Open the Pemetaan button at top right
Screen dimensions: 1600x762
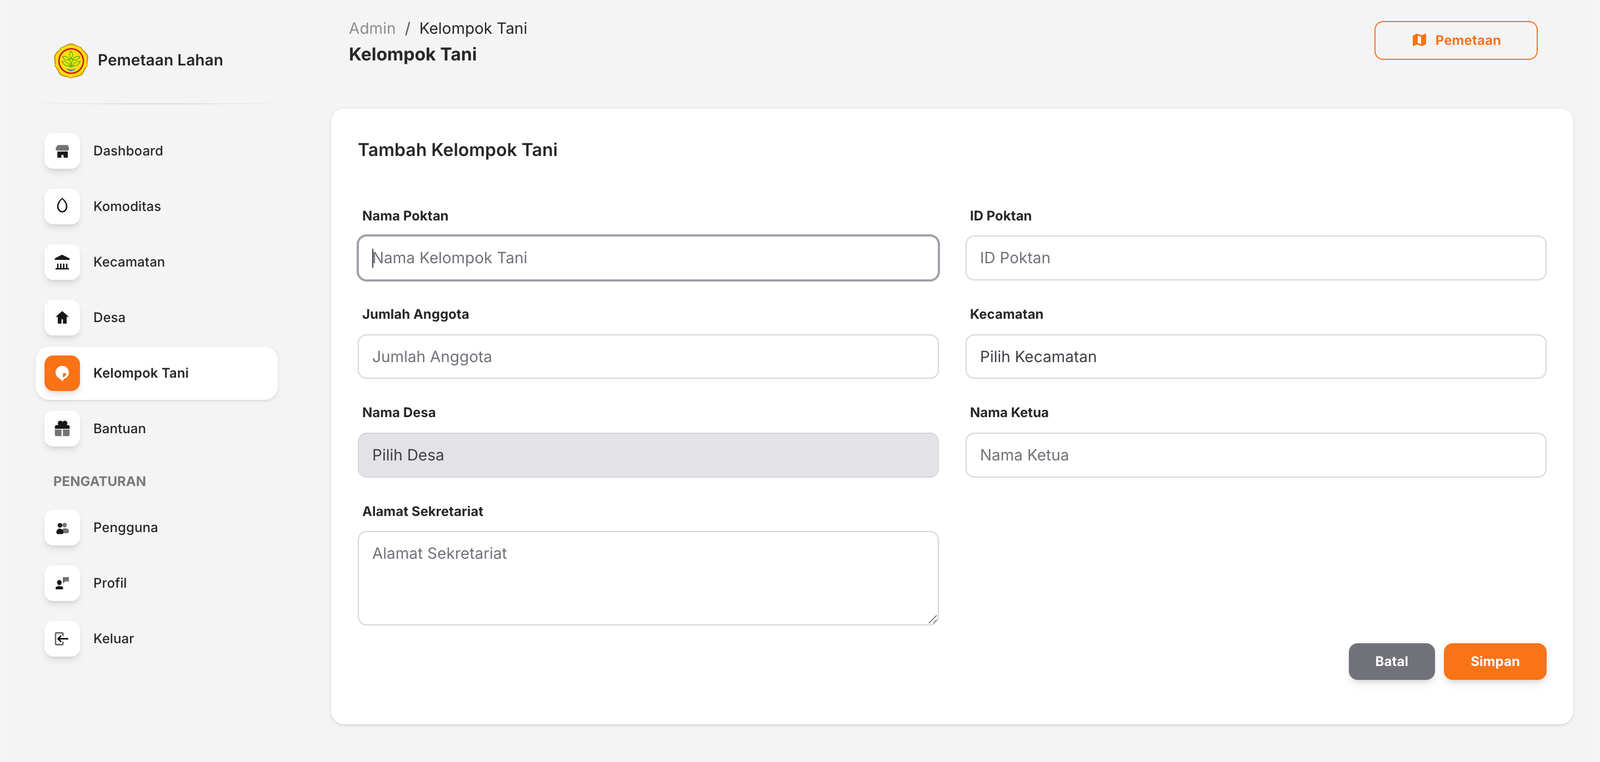pos(1456,40)
